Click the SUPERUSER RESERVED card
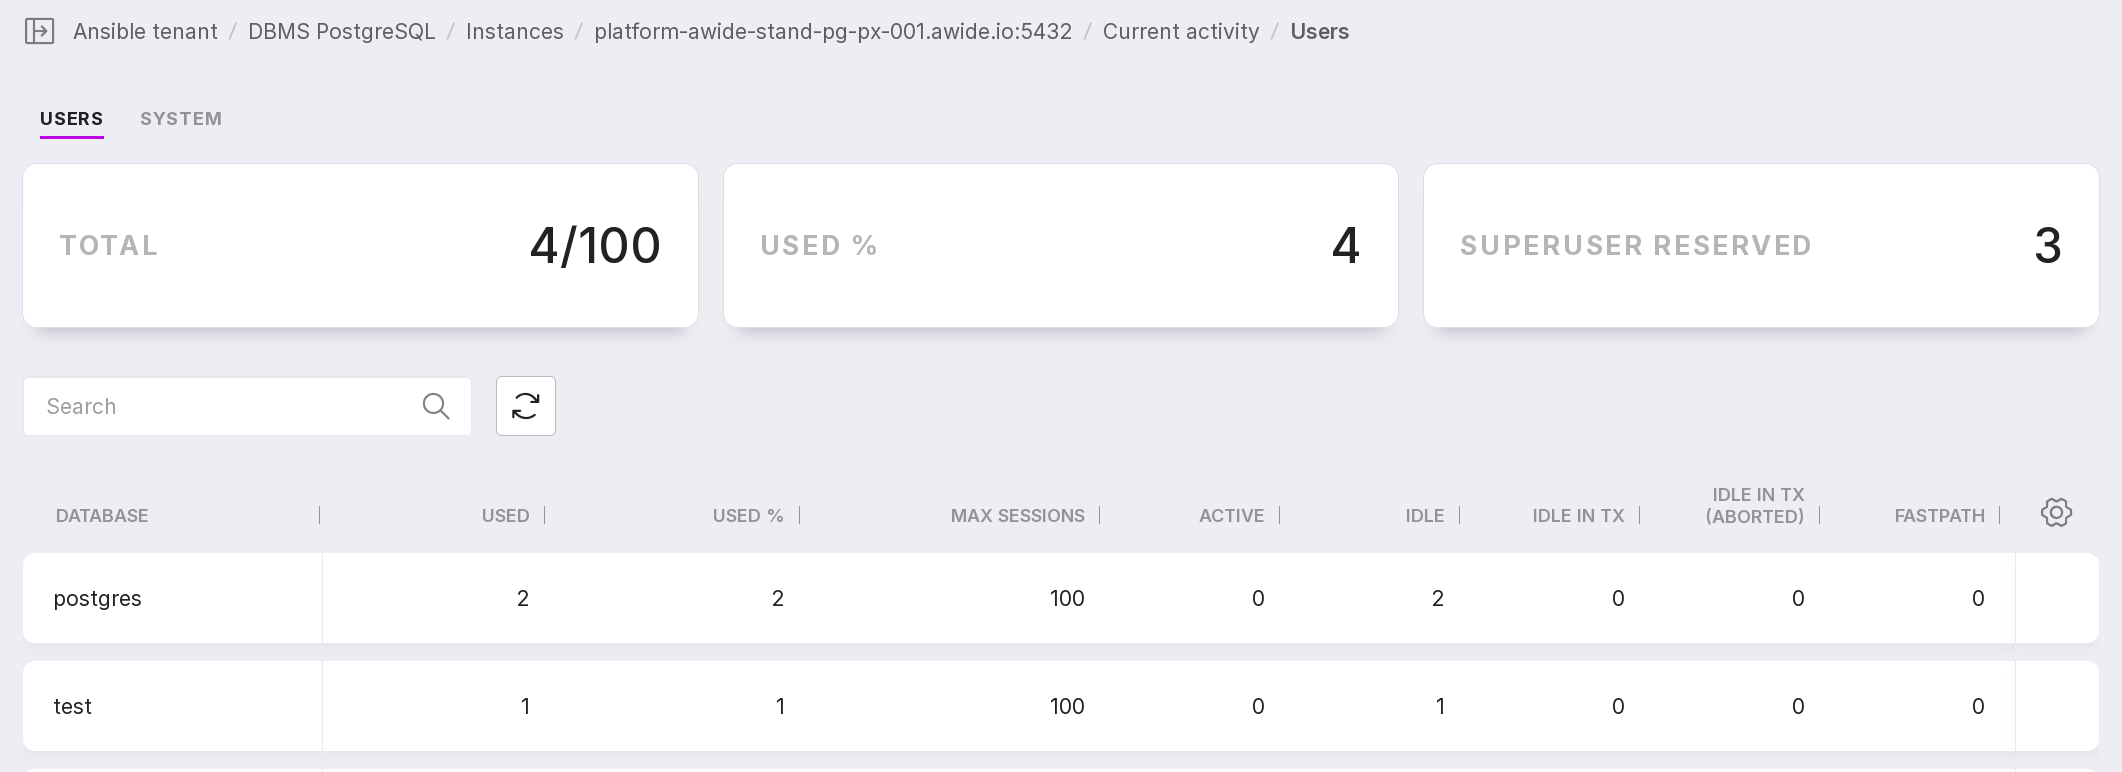Viewport: 2122px width, 772px height. pos(1760,246)
